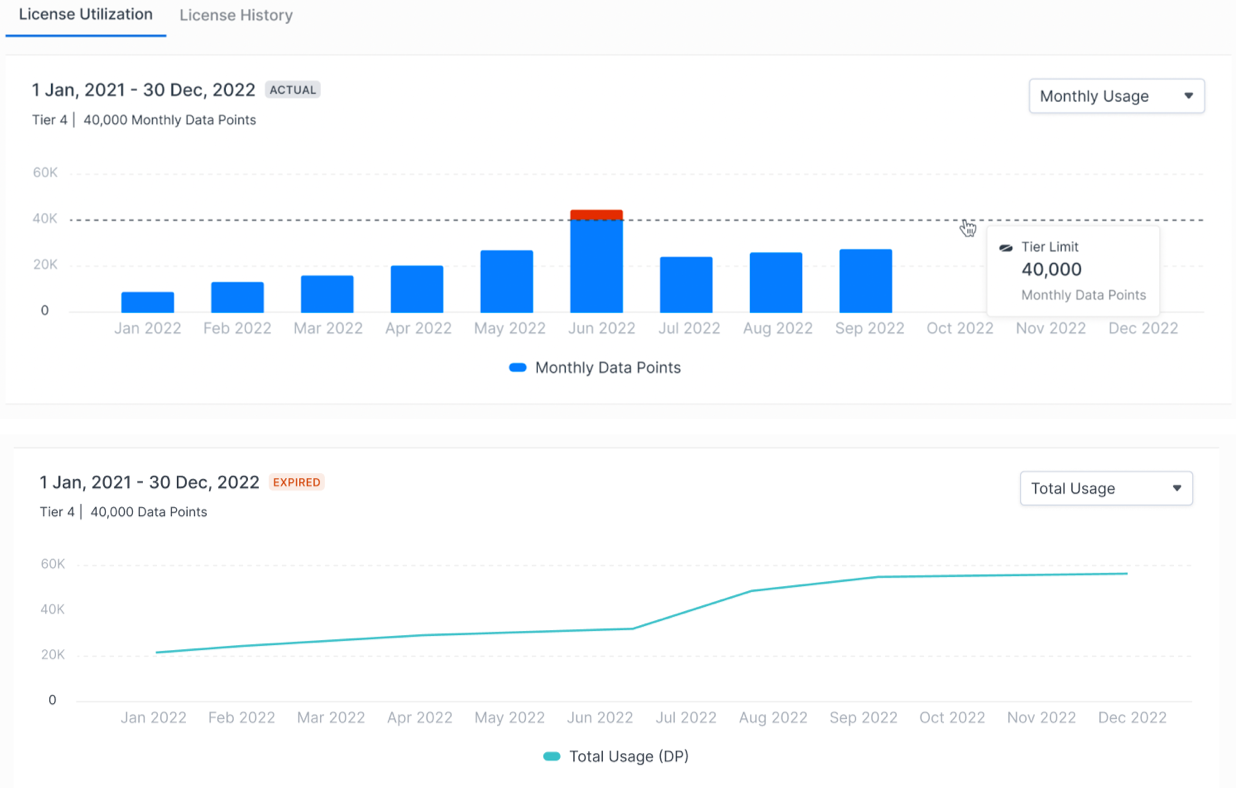Click the ACTUAL status badge
The width and height of the screenshot is (1236, 788).
coord(293,90)
